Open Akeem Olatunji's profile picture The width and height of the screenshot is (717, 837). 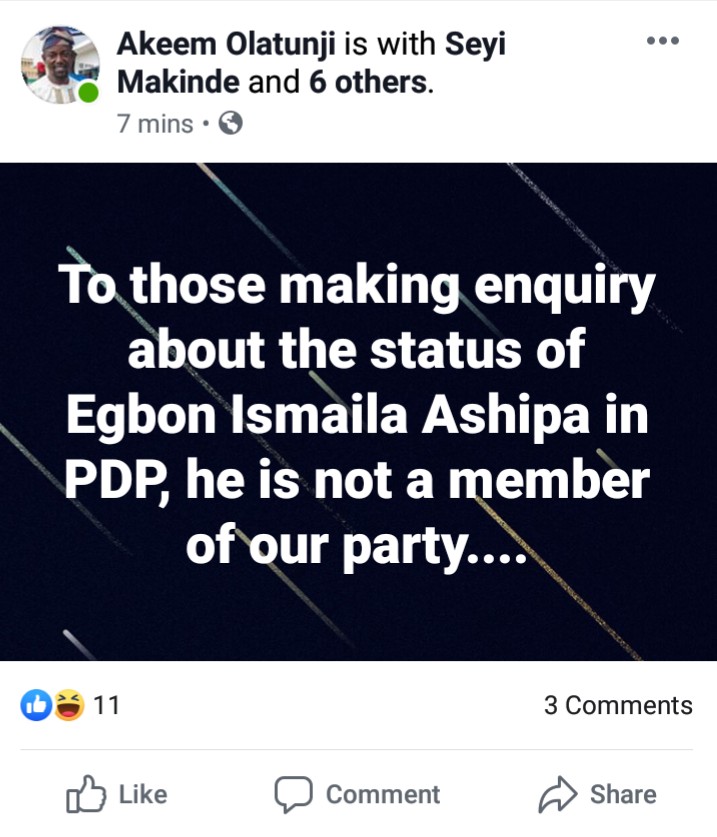[60, 65]
